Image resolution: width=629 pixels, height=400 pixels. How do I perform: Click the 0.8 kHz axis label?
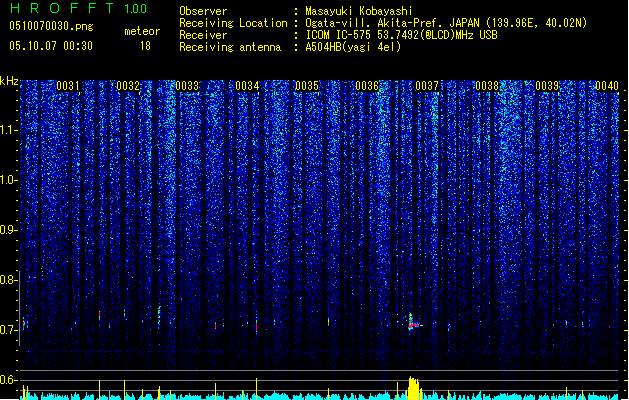pyautogui.click(x=8, y=280)
